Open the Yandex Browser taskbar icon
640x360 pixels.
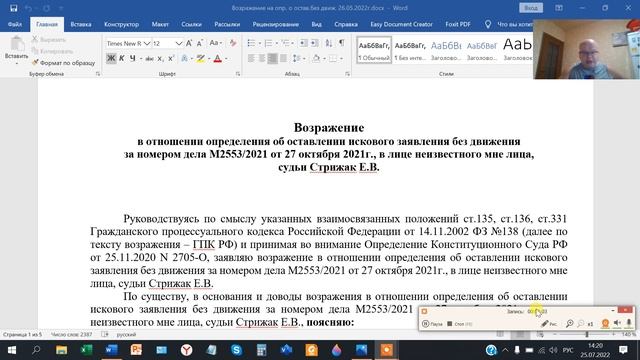(x=187, y=350)
